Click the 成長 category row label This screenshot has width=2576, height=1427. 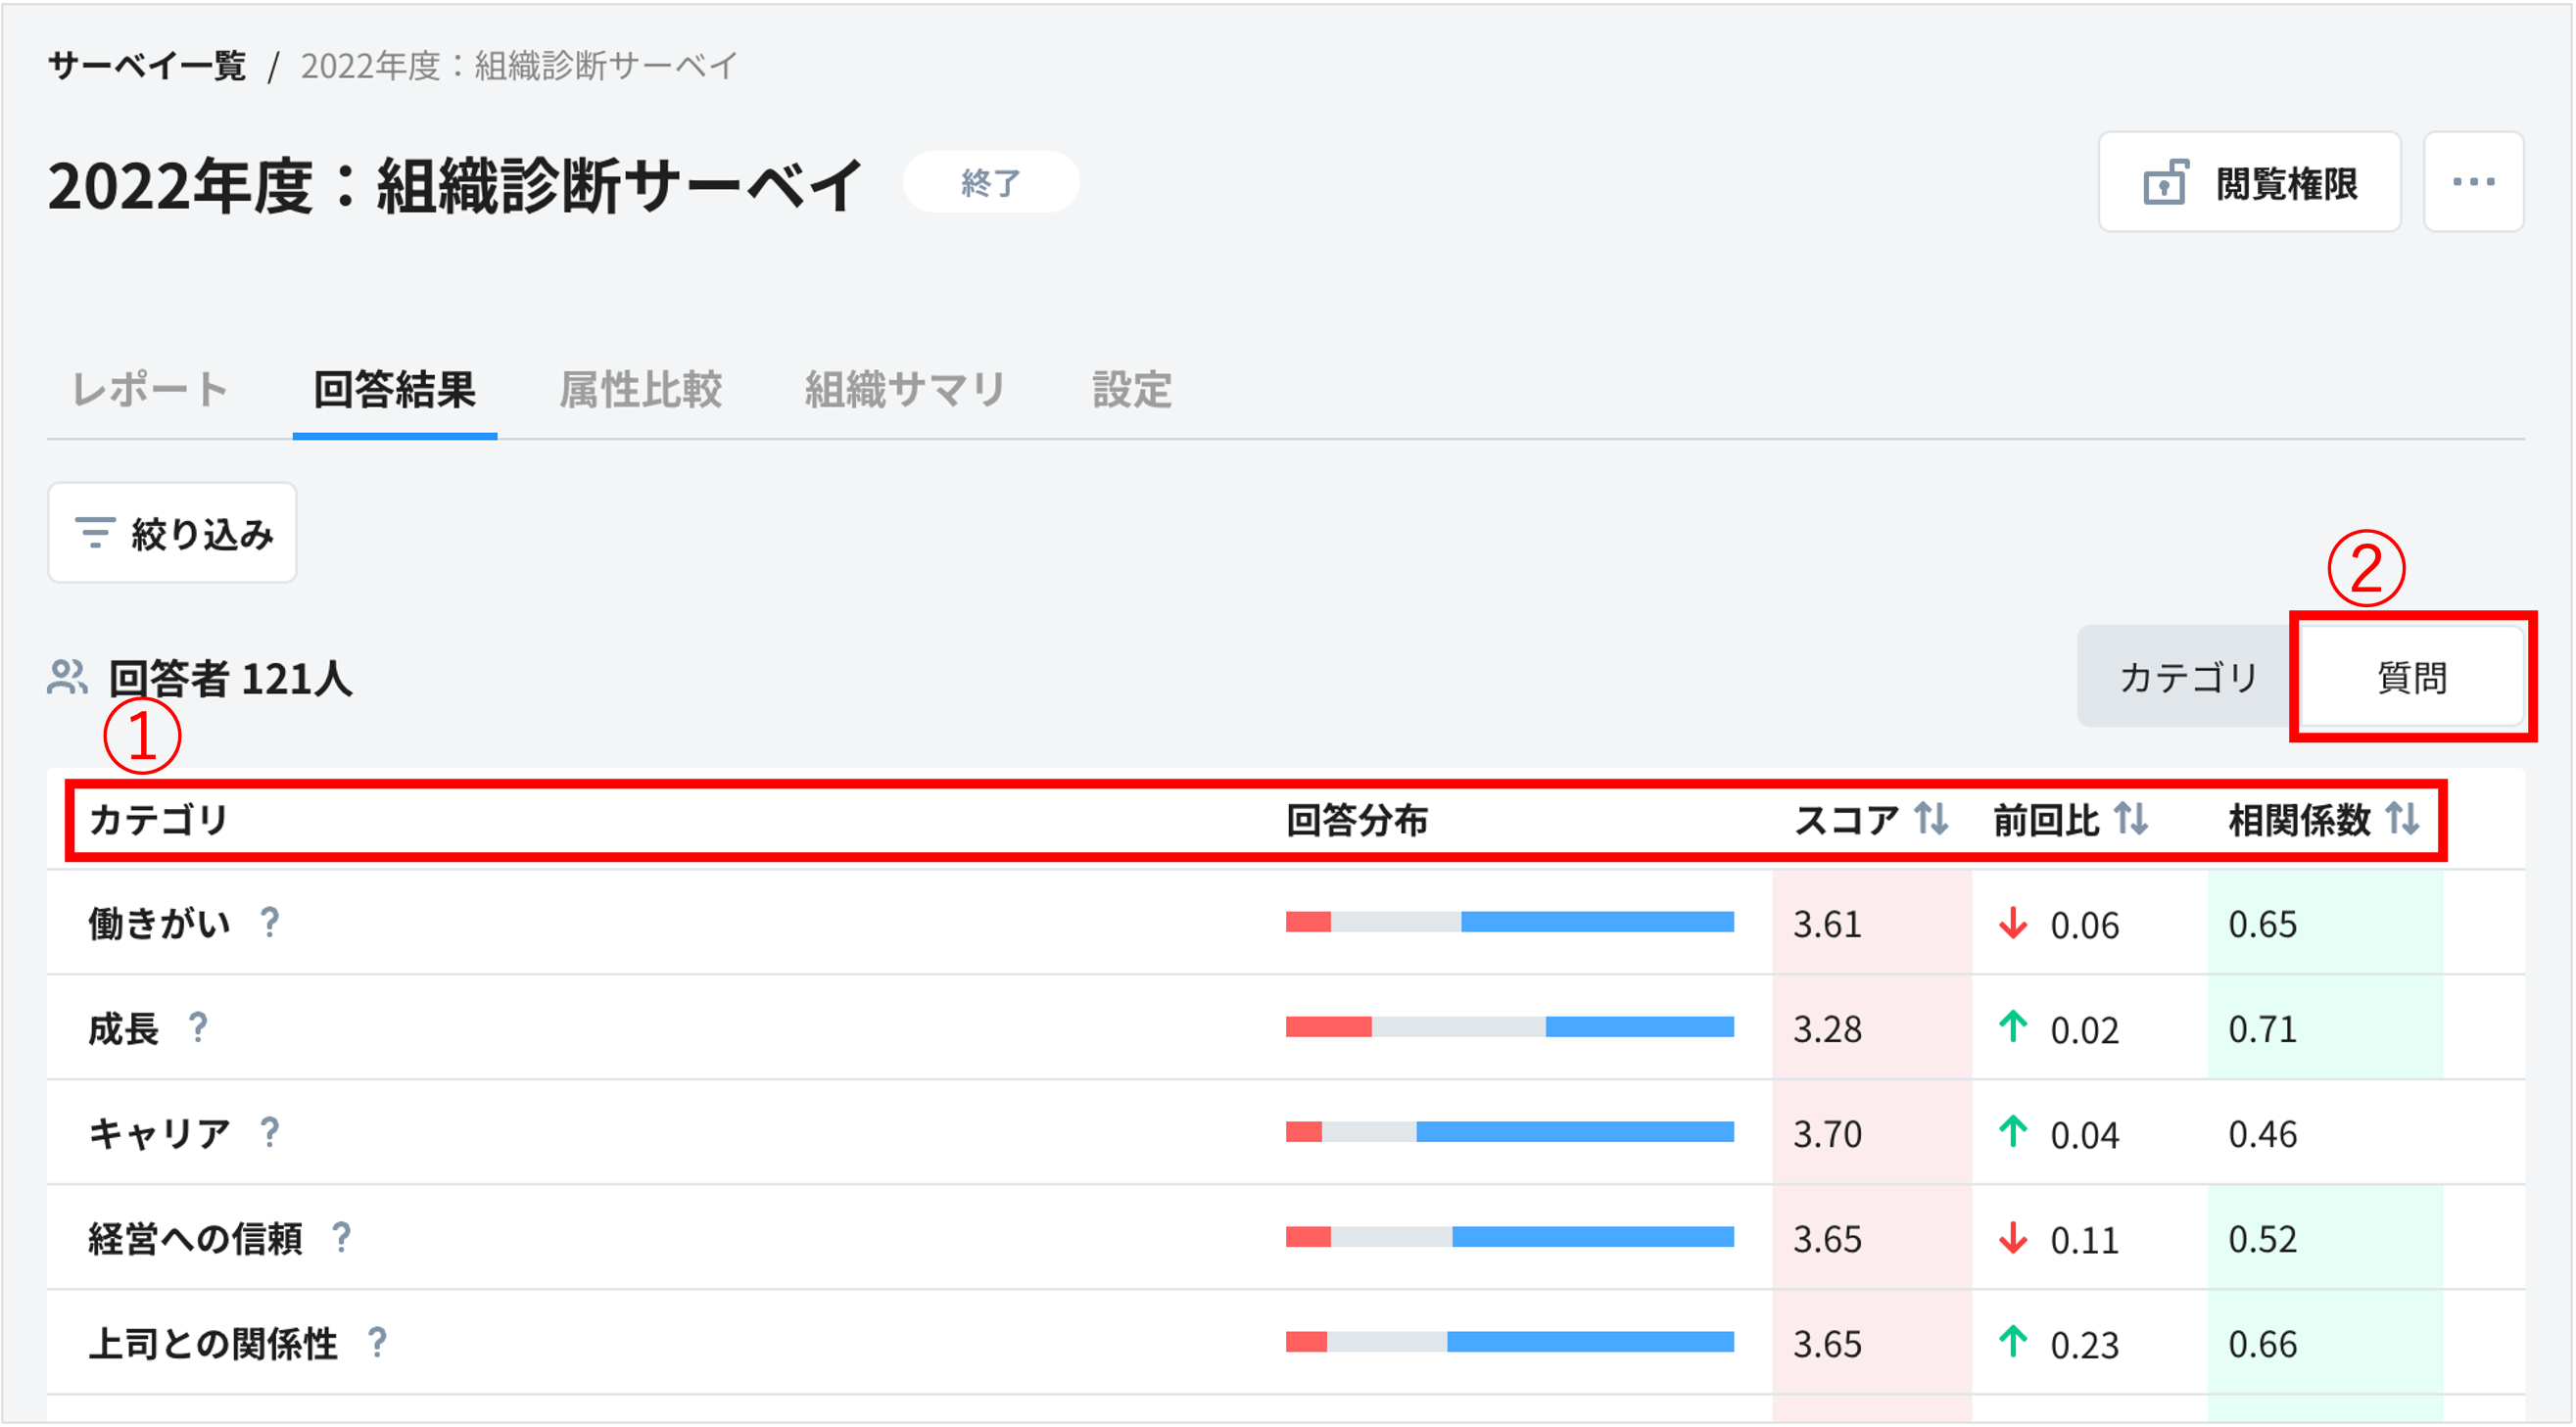coord(124,1028)
